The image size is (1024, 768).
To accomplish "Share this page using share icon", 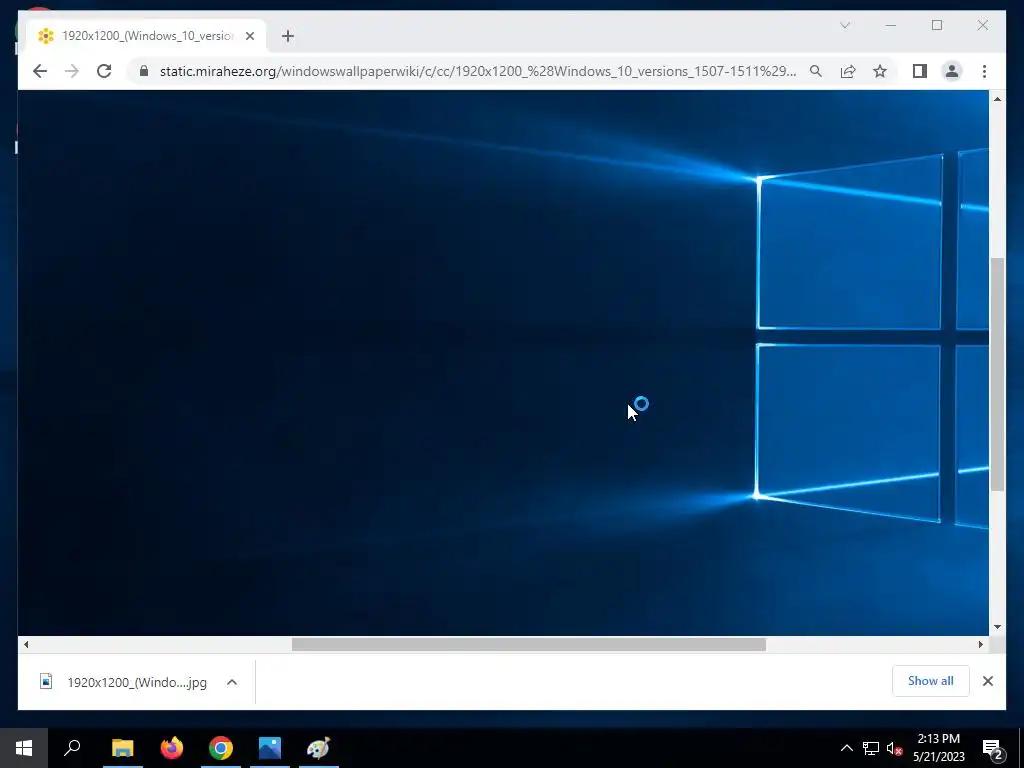I will [848, 71].
